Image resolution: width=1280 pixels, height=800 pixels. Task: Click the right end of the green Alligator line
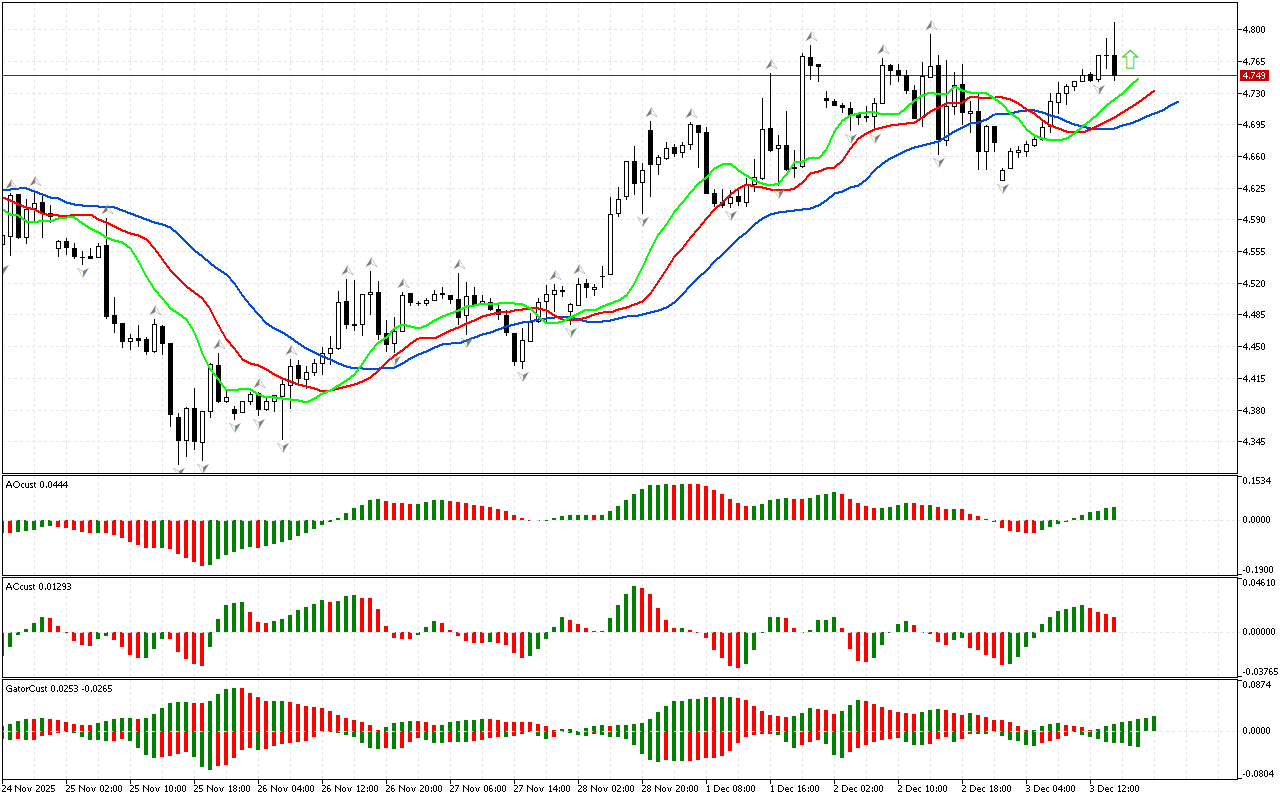[x=1137, y=78]
